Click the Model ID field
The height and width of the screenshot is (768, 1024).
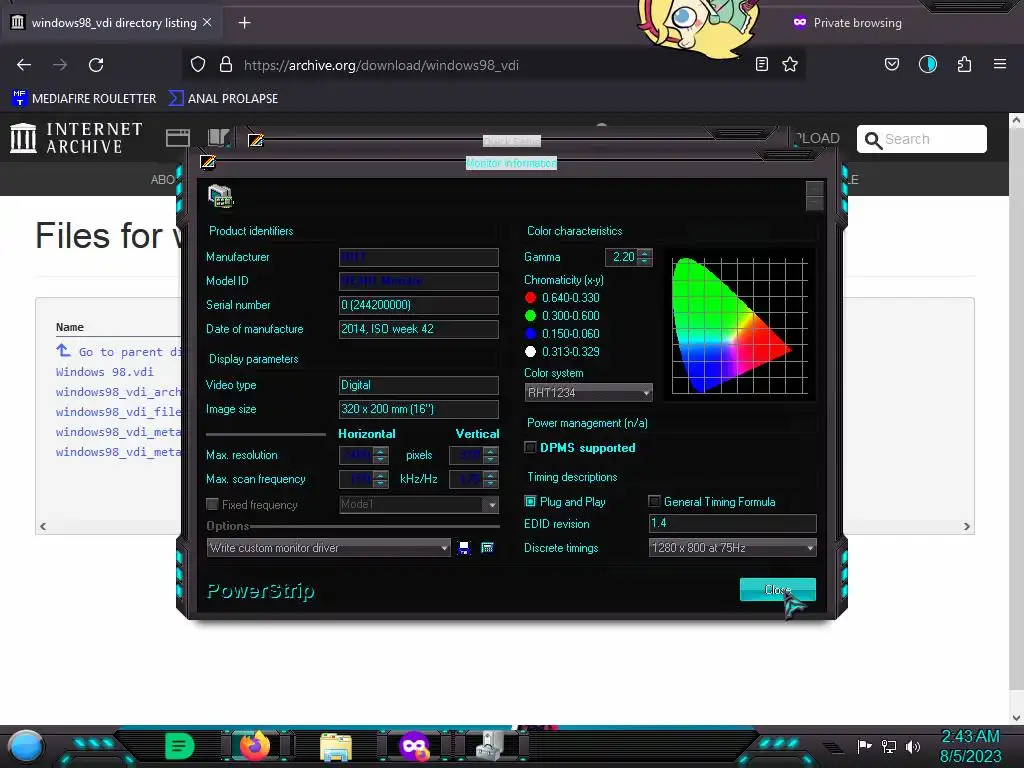[419, 281]
